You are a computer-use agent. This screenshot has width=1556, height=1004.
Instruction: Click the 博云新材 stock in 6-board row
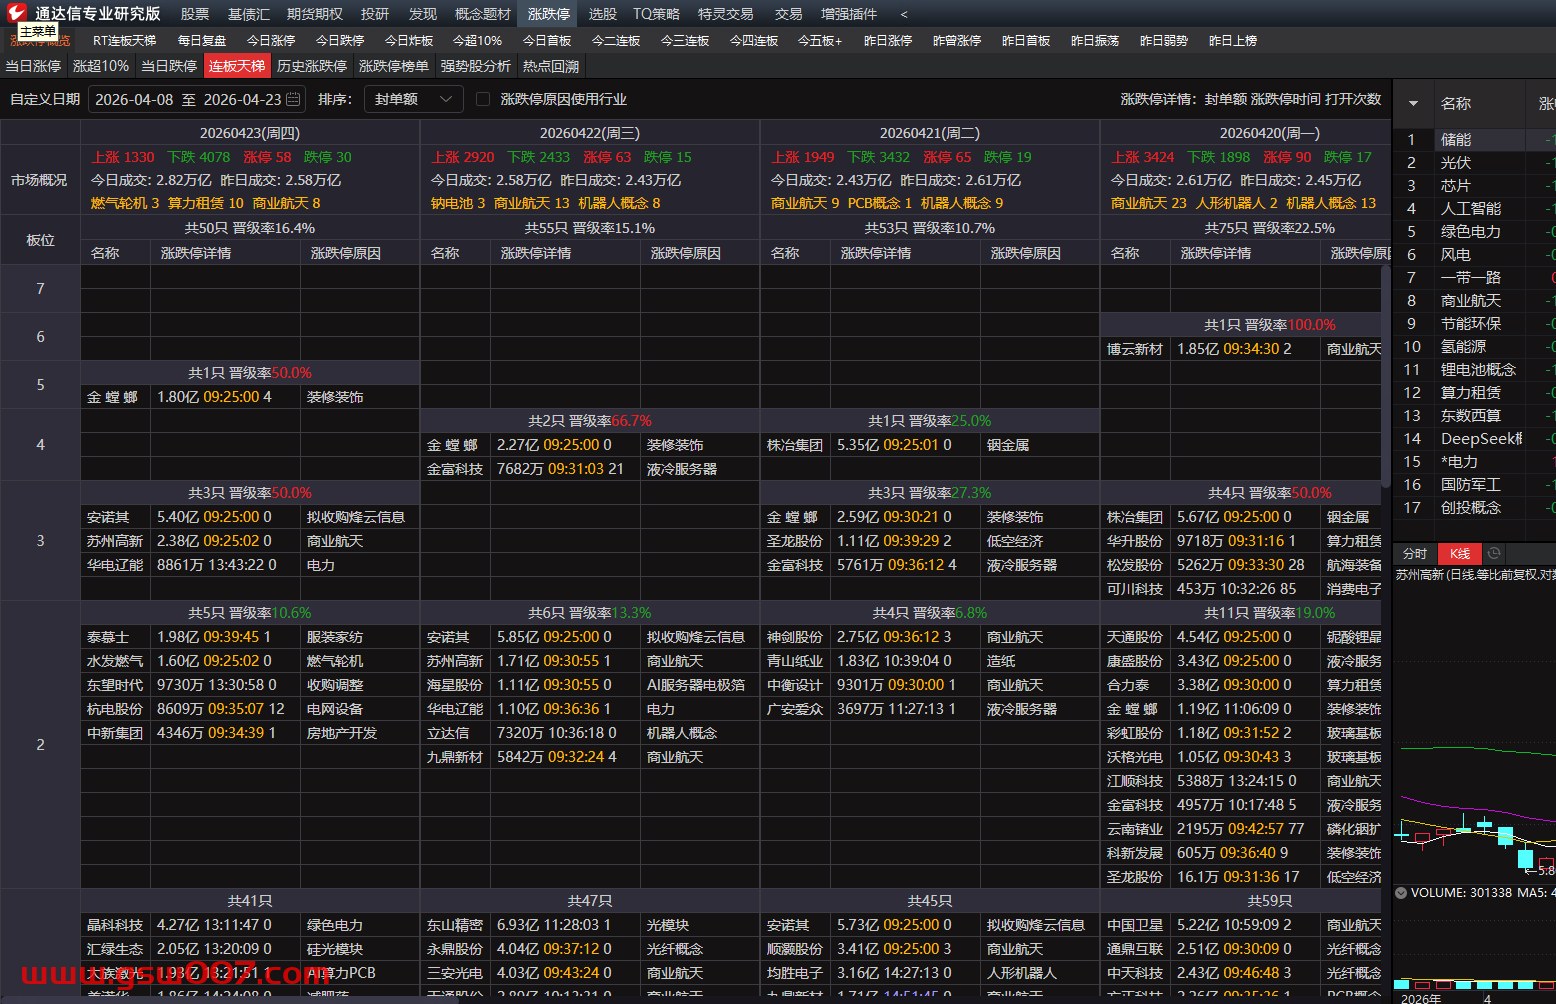1135,349
